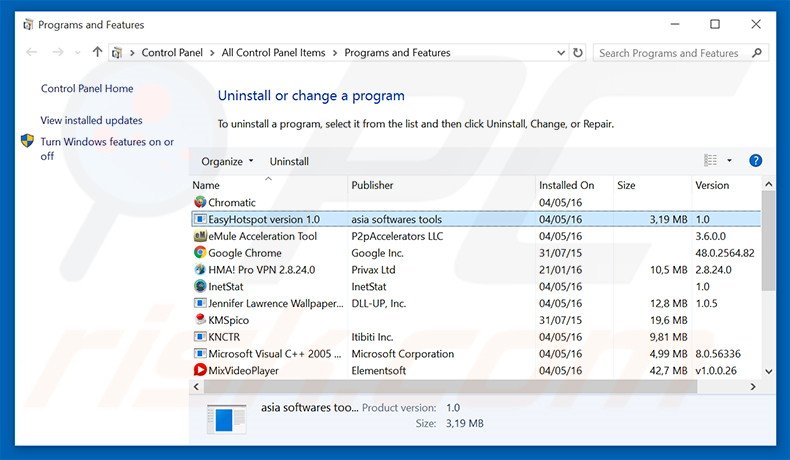Click the P2pAccelerators LLC publisher cell

coord(397,236)
